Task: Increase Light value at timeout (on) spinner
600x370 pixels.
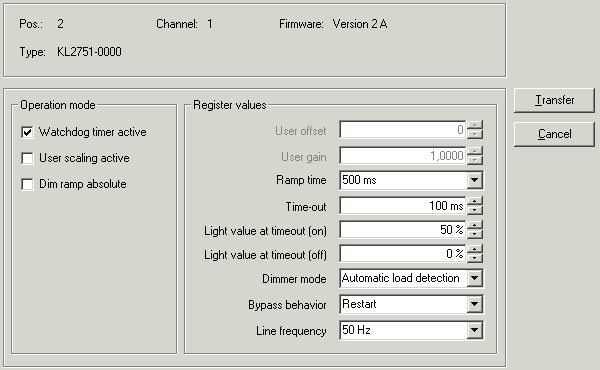Action: pos(475,225)
